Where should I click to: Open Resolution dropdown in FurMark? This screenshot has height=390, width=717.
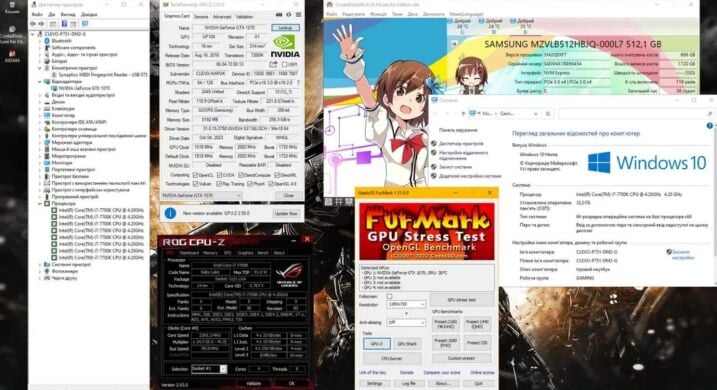click(406, 305)
